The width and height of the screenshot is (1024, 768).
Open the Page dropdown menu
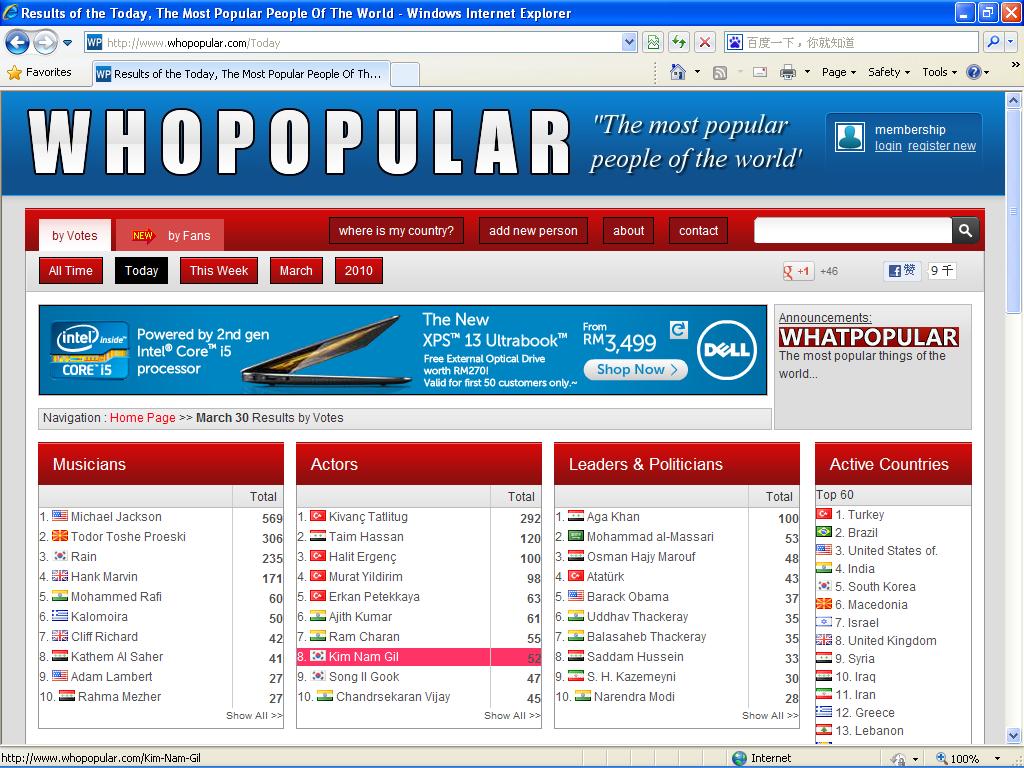(838, 72)
